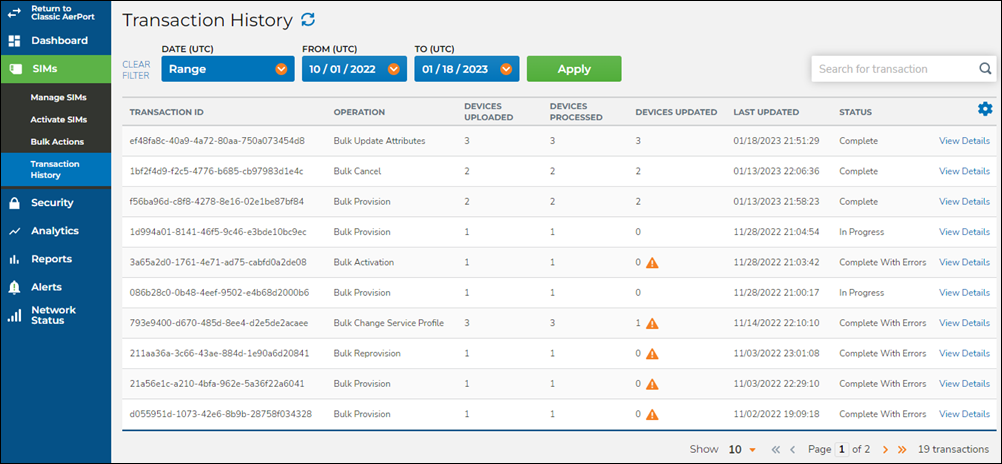
Task: Click the Operation column header
Action: point(359,112)
